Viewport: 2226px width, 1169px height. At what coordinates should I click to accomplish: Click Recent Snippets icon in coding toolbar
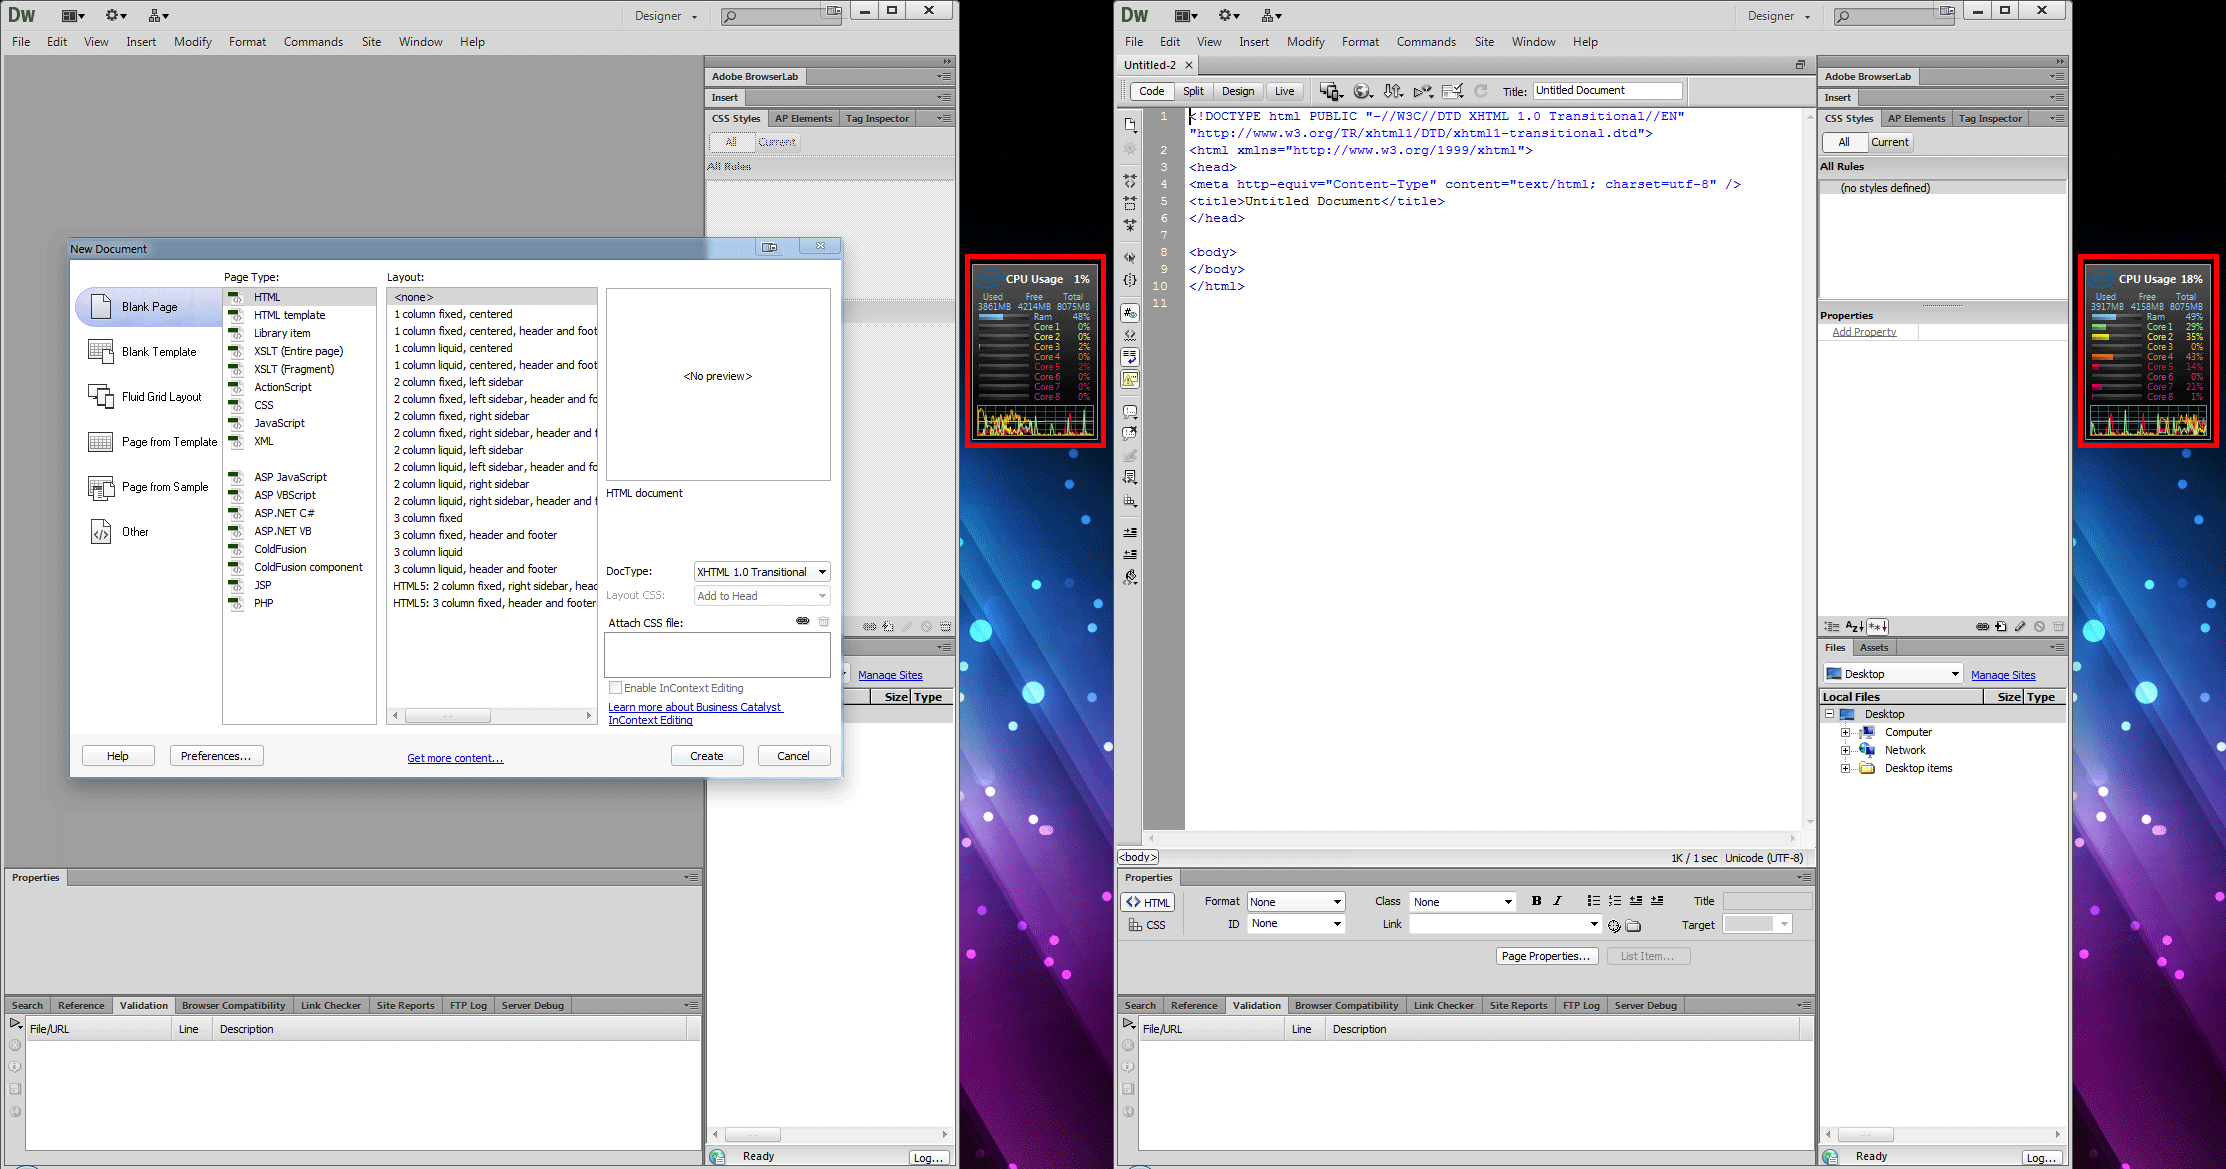pos(1130,478)
